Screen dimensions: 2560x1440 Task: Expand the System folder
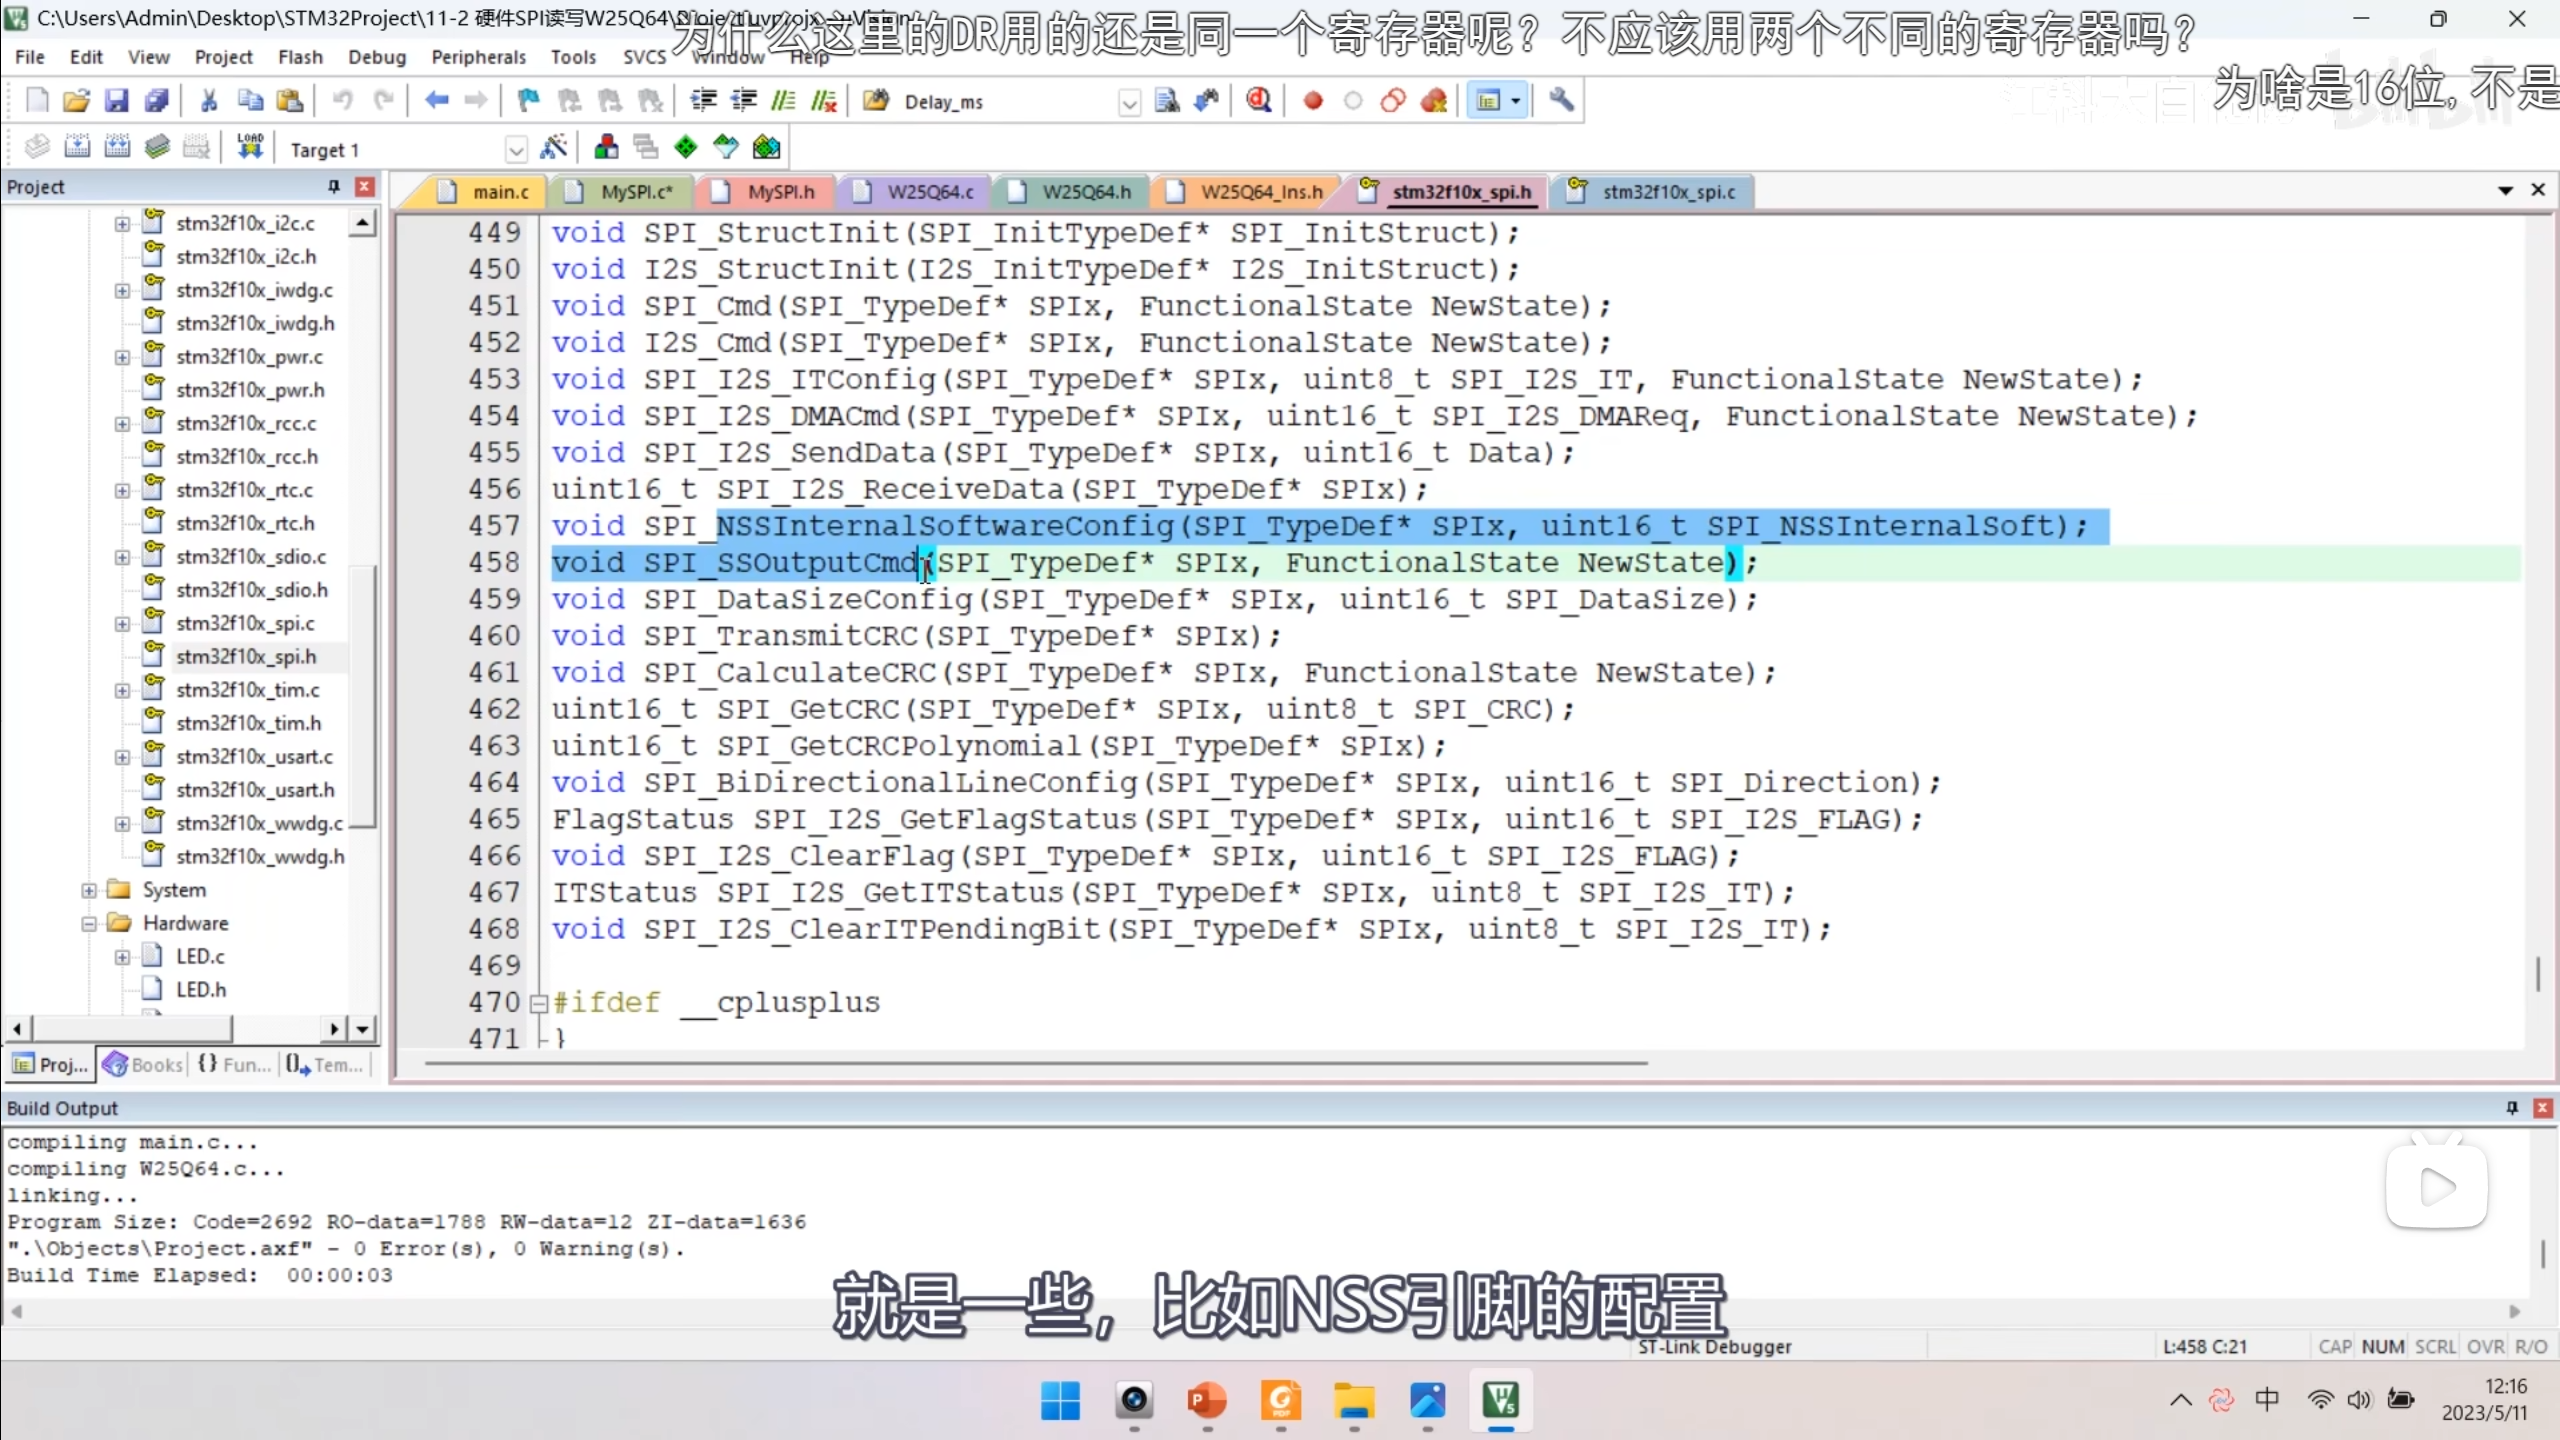pyautogui.click(x=89, y=890)
